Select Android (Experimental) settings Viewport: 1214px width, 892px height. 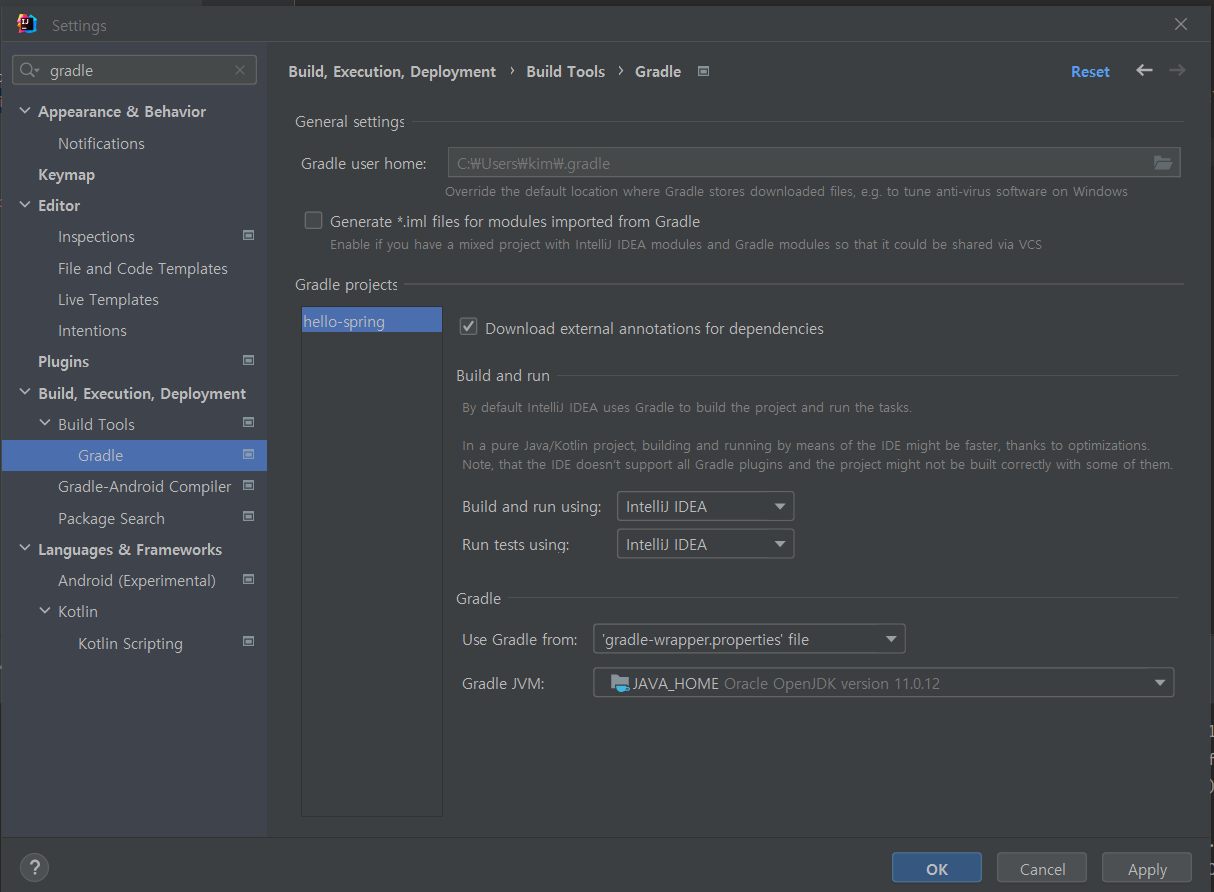(x=137, y=580)
